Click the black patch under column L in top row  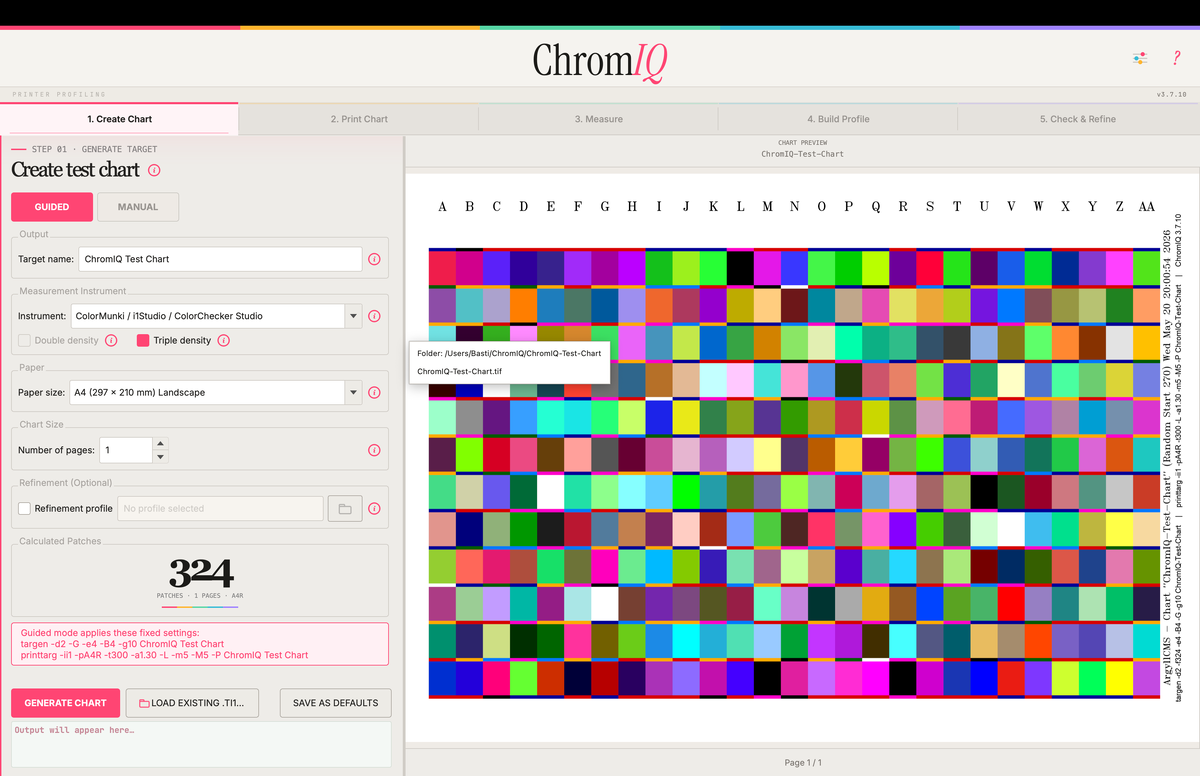[740, 268]
